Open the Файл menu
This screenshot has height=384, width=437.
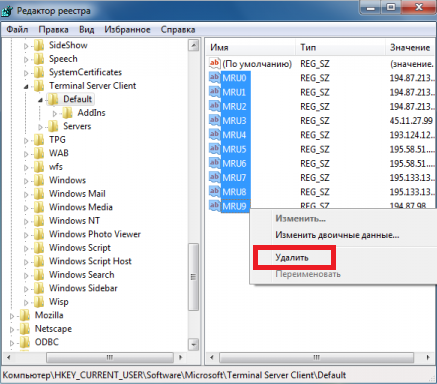tap(17, 29)
